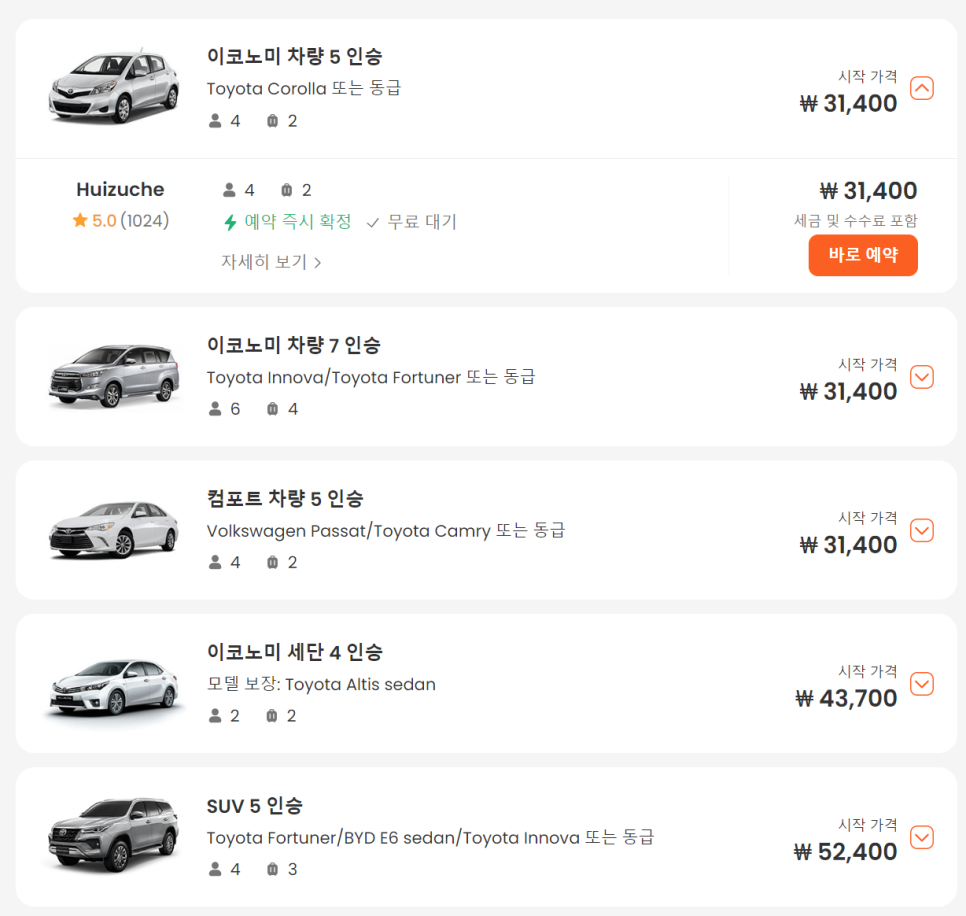
Task: Click the luggage icon under Toyota Innova/Fortuner
Action: point(272,409)
